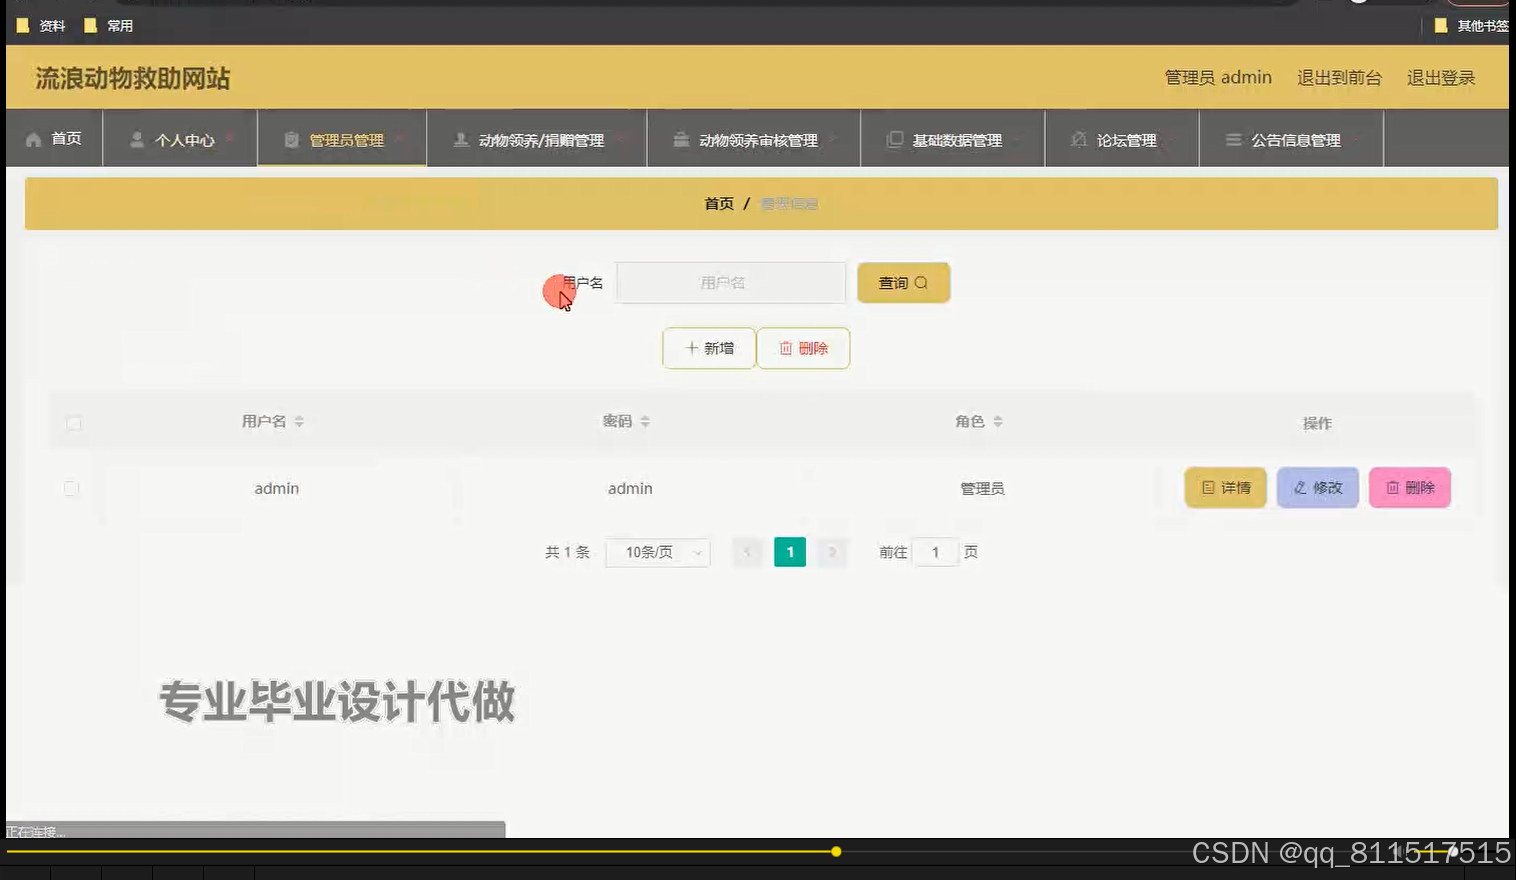Click the plus icon on 新增 button
This screenshot has width=1516, height=880.
pos(691,348)
